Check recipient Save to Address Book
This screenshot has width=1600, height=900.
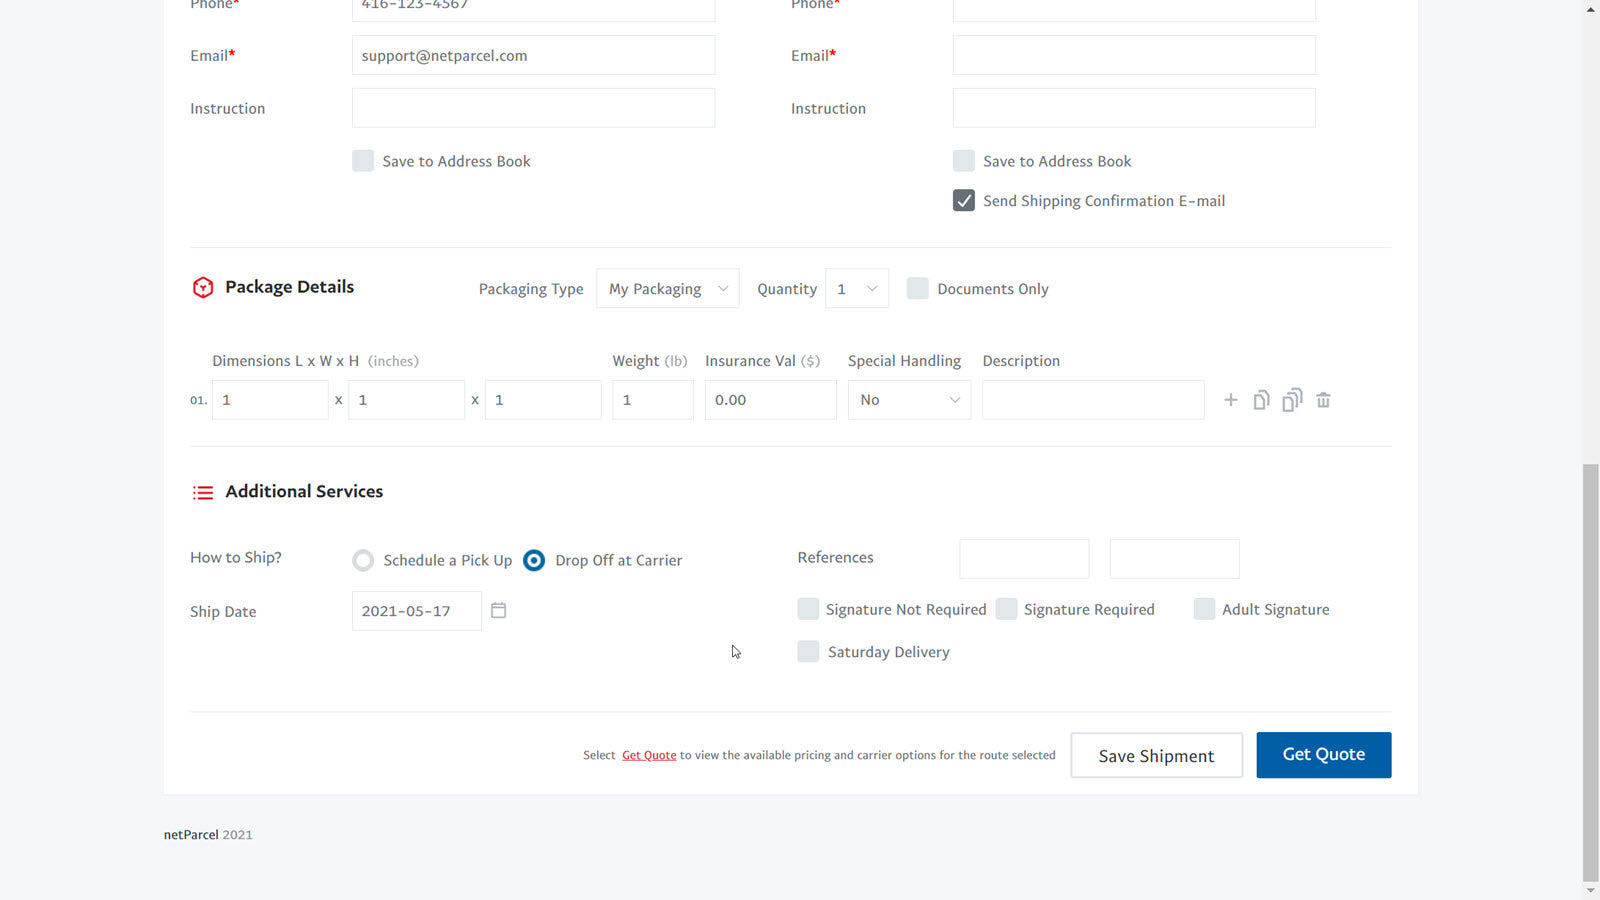pos(964,161)
